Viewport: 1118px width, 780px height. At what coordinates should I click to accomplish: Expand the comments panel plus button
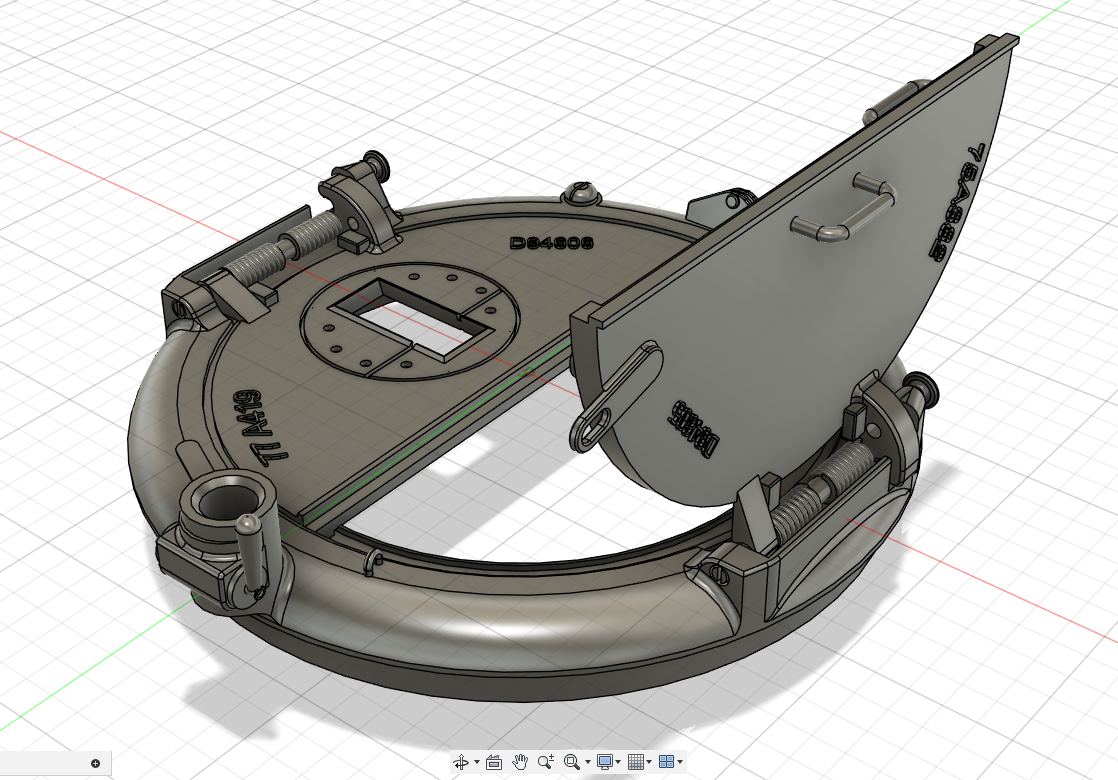[x=96, y=764]
